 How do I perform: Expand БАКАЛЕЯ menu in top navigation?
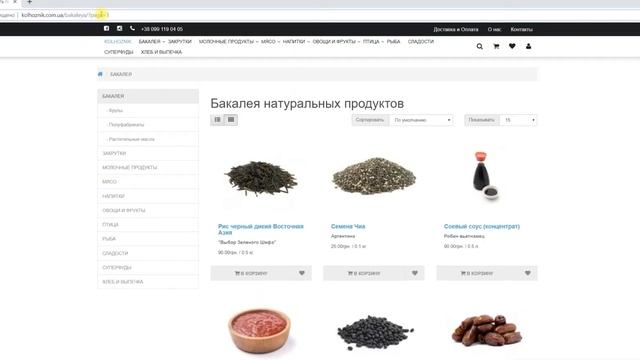pos(151,42)
